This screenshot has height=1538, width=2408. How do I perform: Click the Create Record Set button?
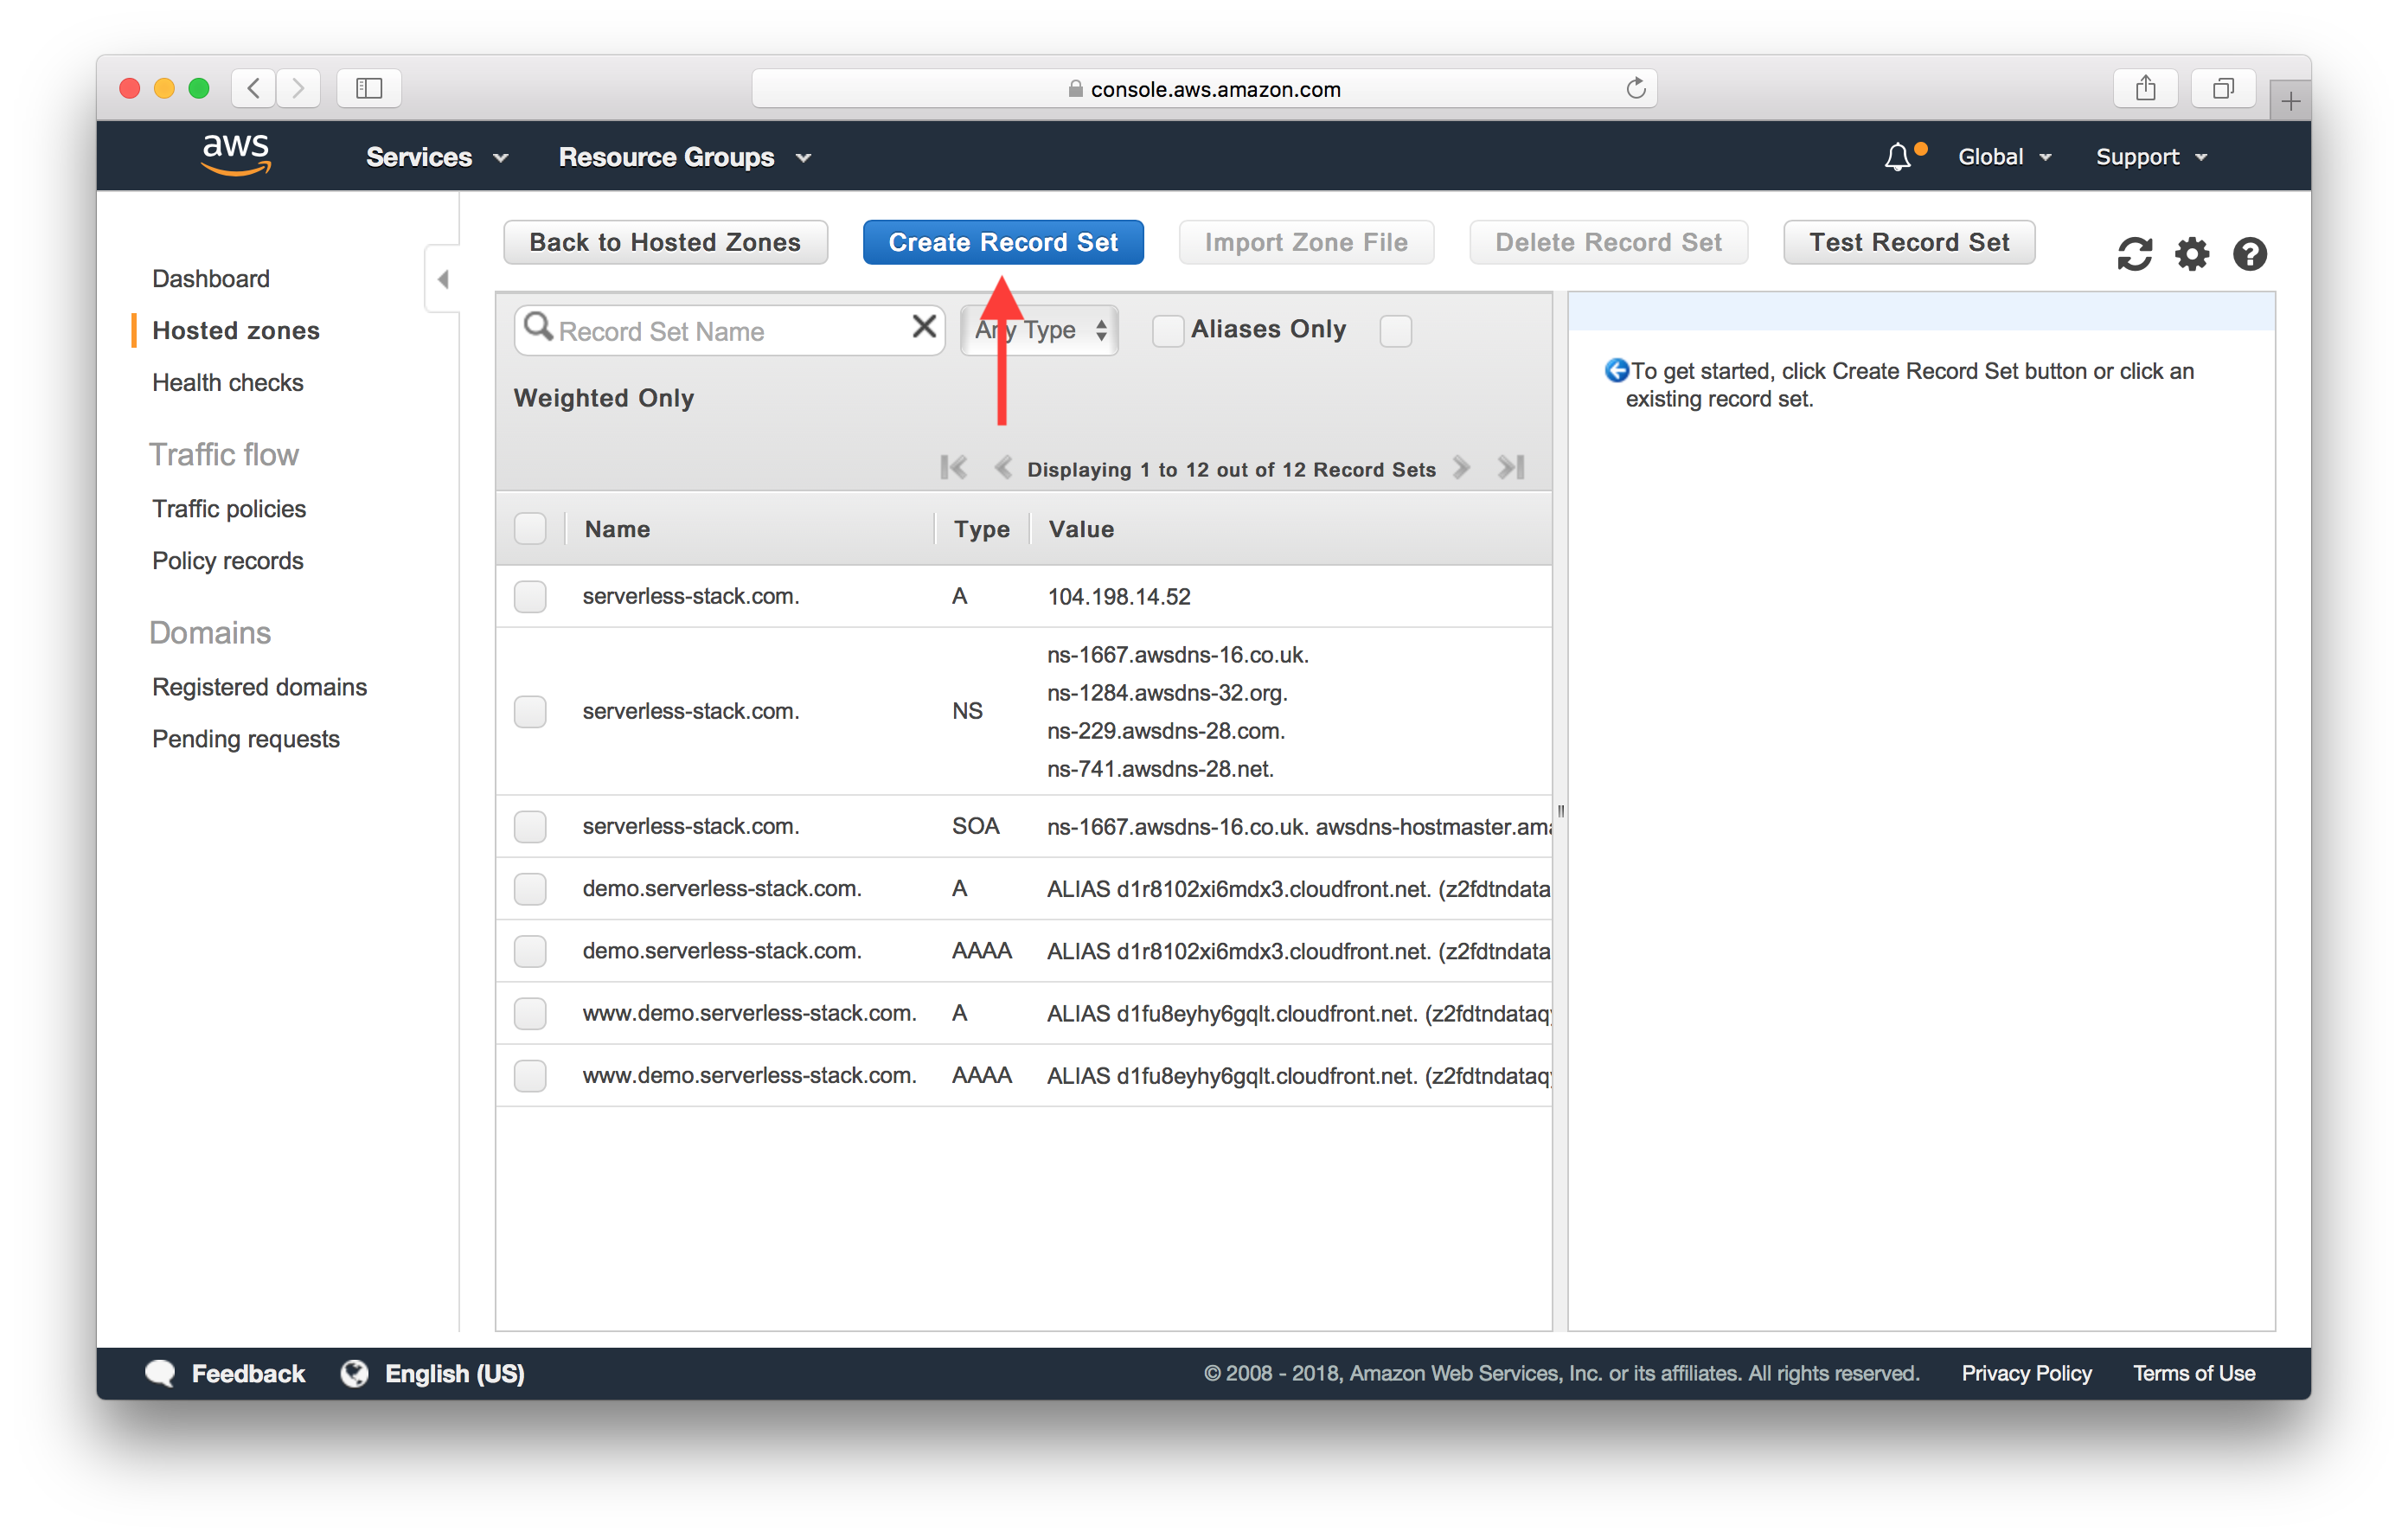(1004, 242)
